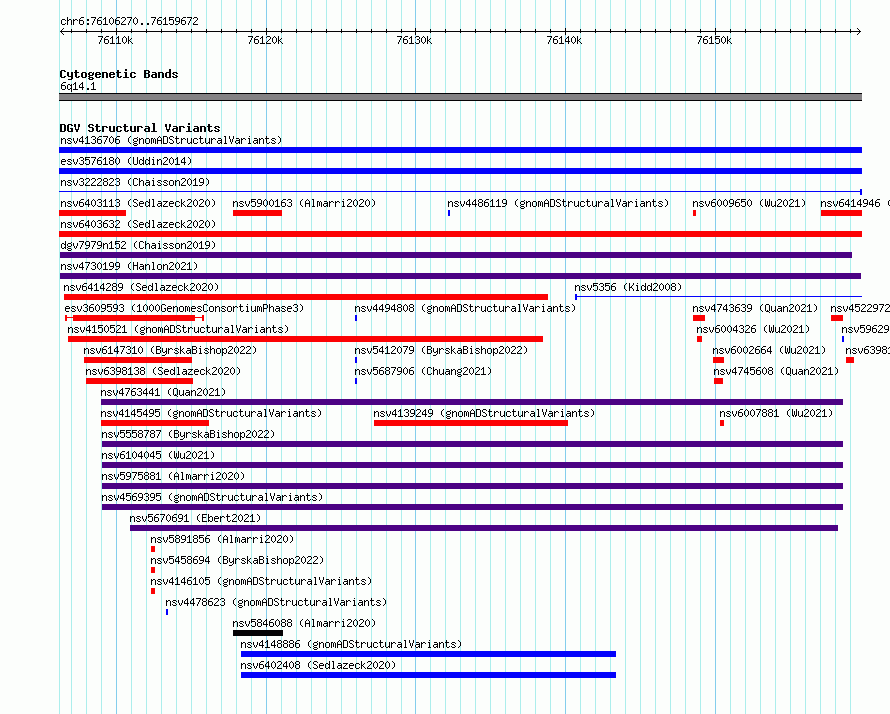Image resolution: width=890 pixels, height=714 pixels.
Task: Click the nsv4150521 gnomAD variant label
Action: pos(178,329)
